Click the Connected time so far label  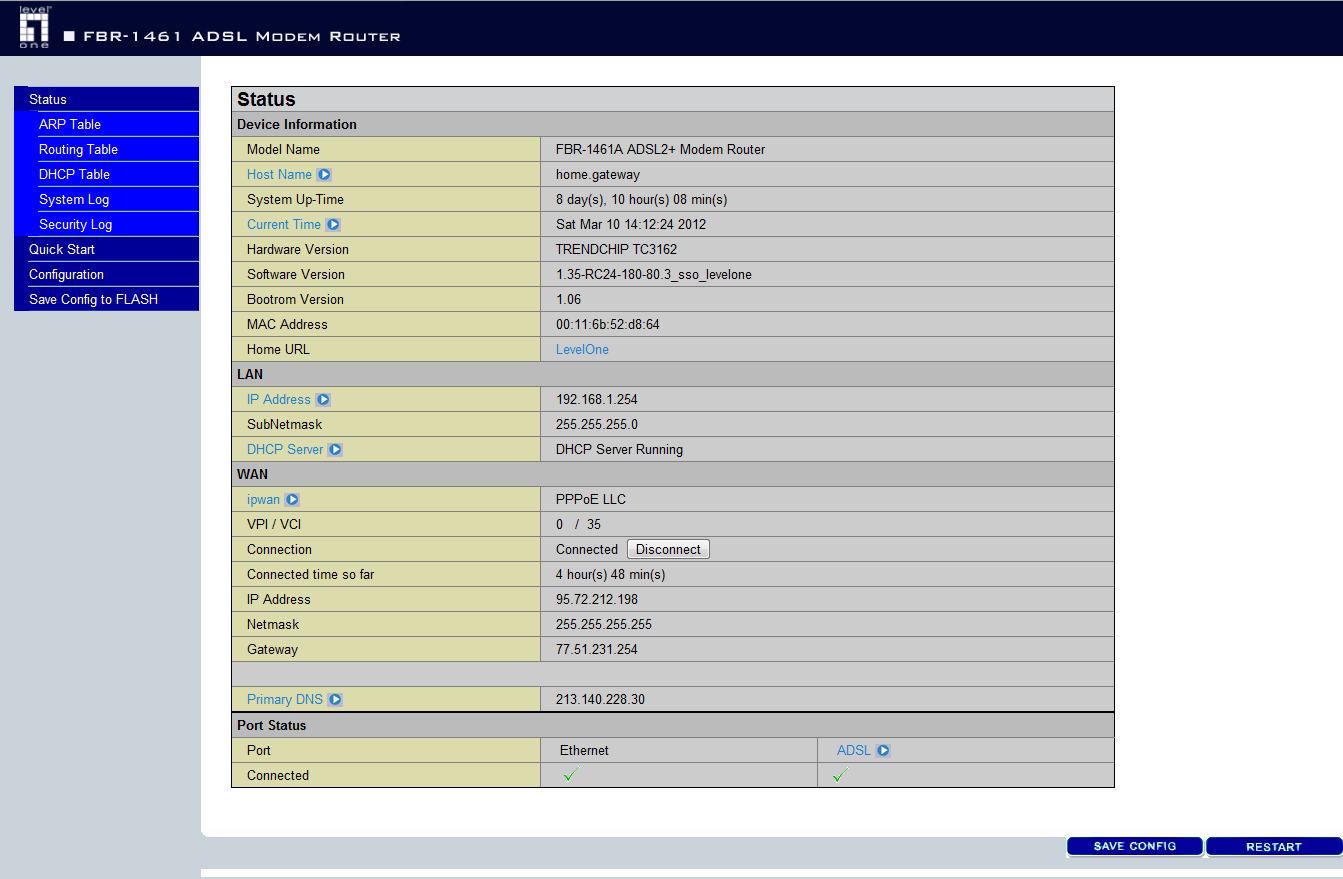click(311, 575)
